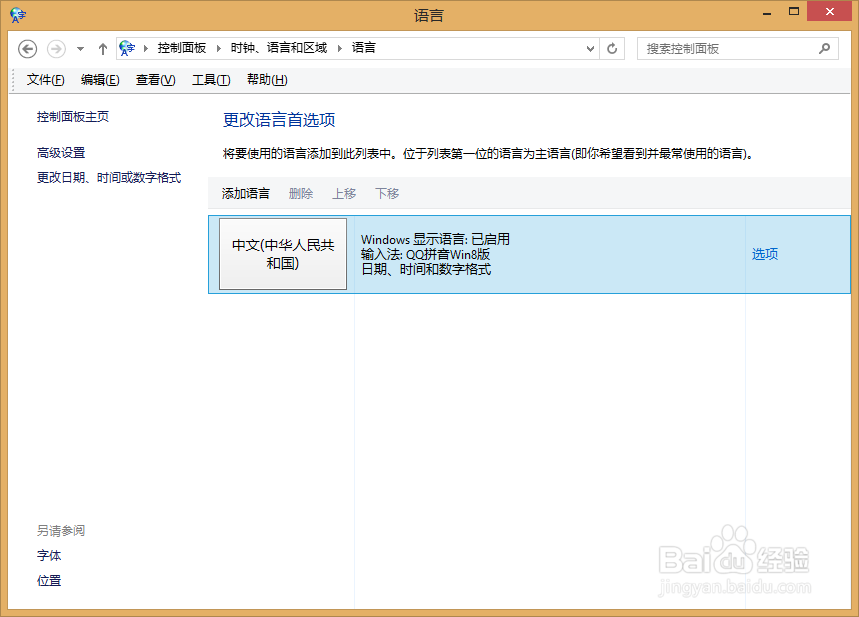Select 时钟、语言和区域 breadcrumb
The image size is (859, 617).
click(x=279, y=48)
